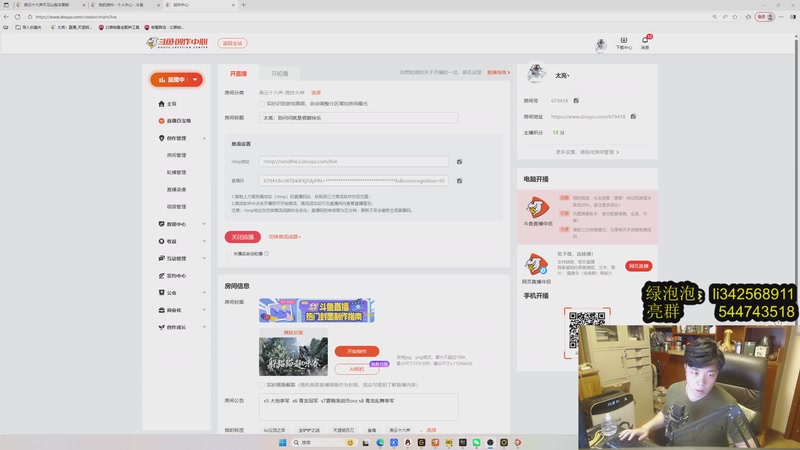The image size is (800, 450).
Task: Open the 更多设置 room management link
Action: coord(587,152)
